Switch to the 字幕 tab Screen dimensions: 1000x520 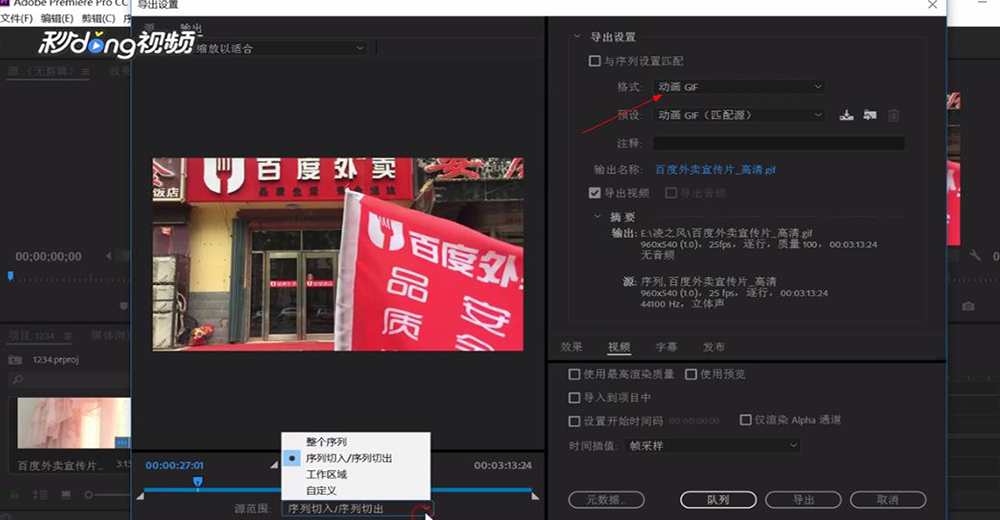coord(666,347)
